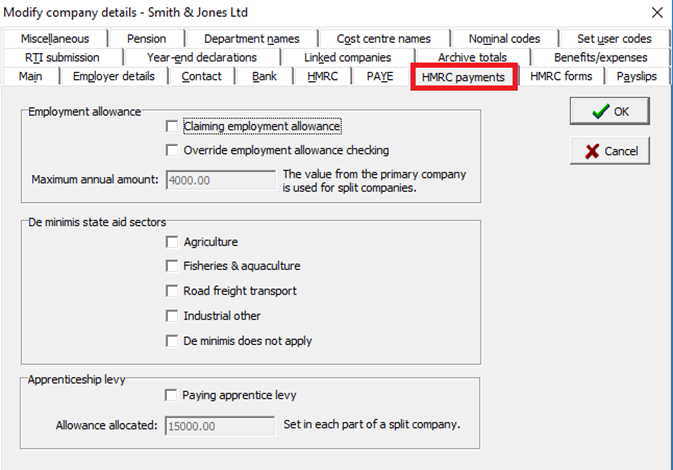This screenshot has height=470, width=673.
Task: Switch to the Bank tab
Action: click(x=265, y=76)
